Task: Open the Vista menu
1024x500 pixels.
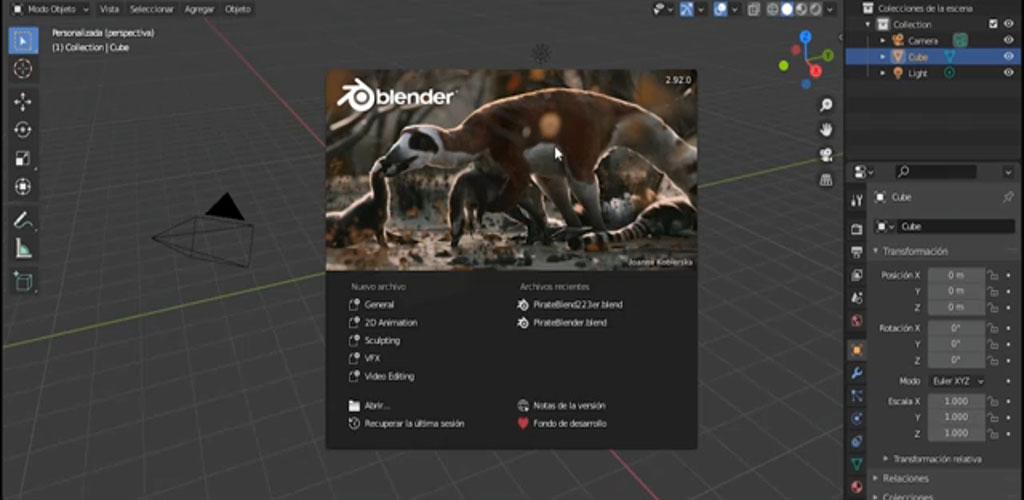Action: coord(108,9)
